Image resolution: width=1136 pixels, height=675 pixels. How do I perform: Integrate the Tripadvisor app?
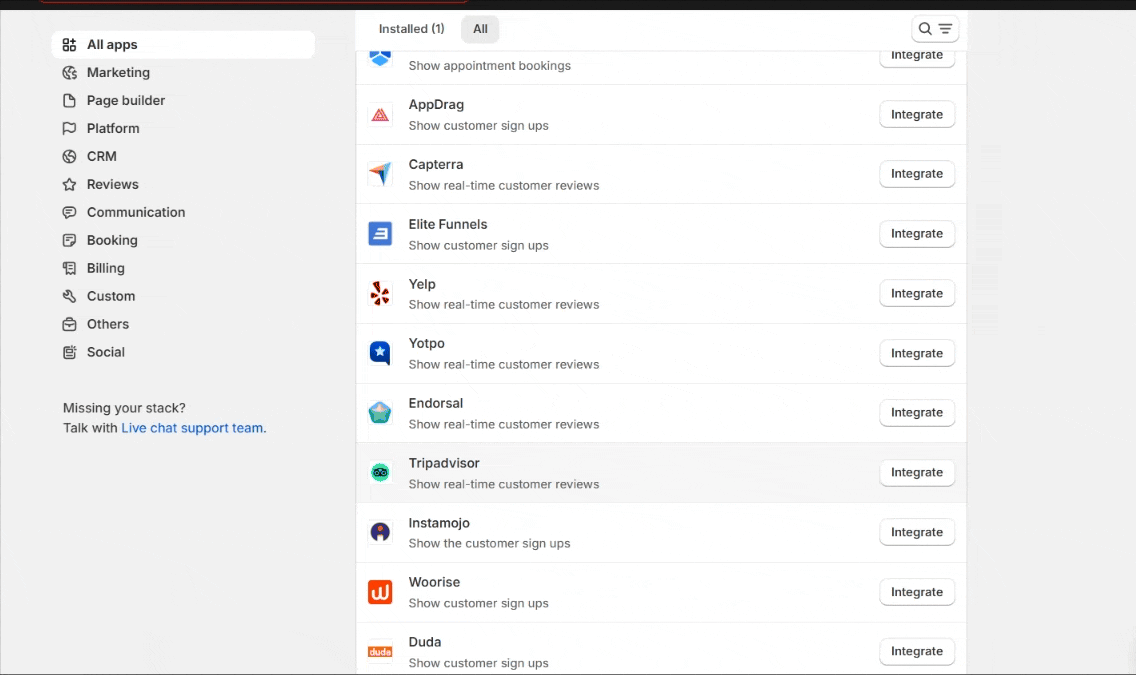917,473
